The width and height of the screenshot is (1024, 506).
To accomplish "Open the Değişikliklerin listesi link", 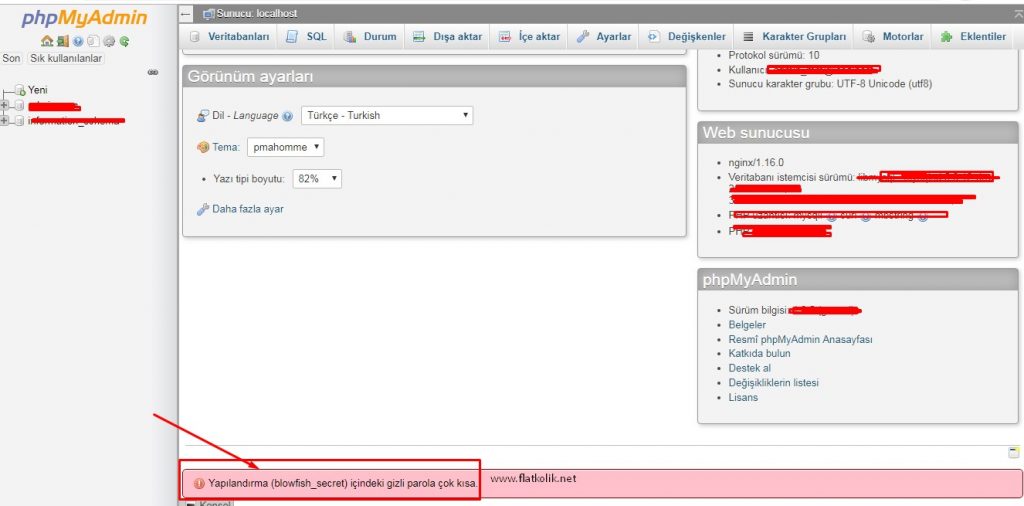I will 773,383.
